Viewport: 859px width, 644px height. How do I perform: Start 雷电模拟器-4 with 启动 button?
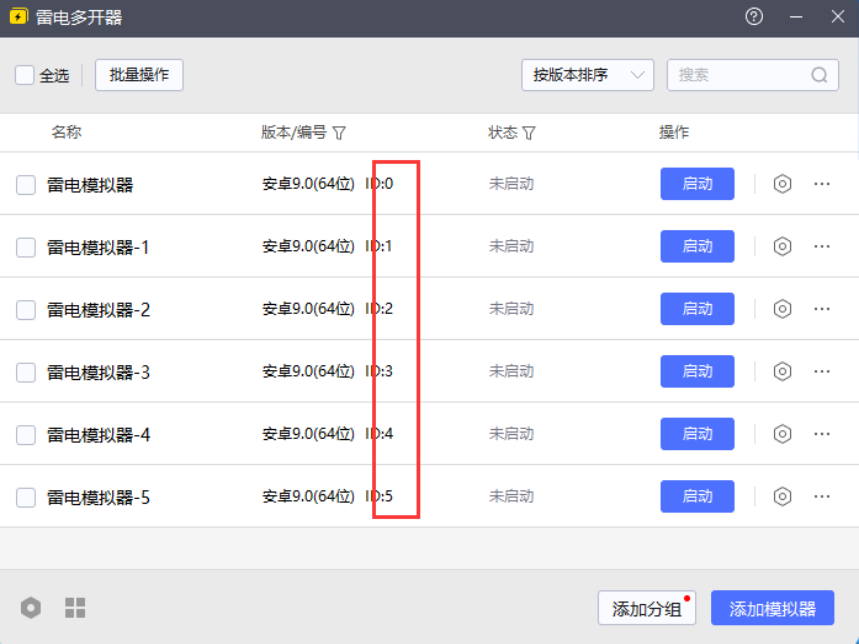click(x=697, y=434)
